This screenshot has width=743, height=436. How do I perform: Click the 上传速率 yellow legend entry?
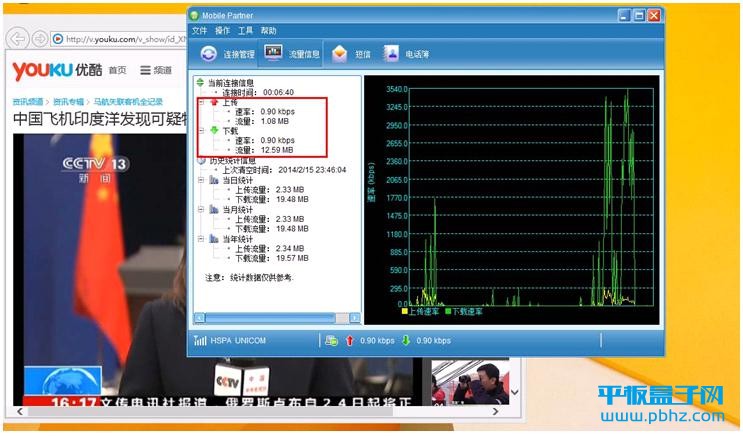[420, 311]
